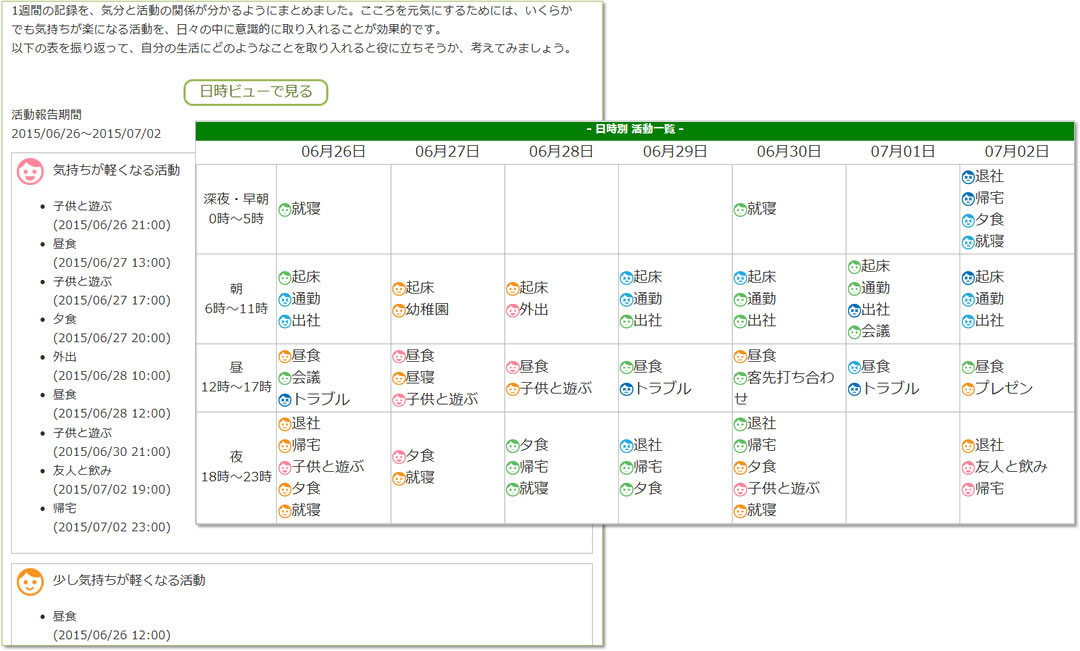This screenshot has height=651, width=1080.
Task: Click the 2015/06/26 12:00 lunch entry
Action: pos(112,626)
